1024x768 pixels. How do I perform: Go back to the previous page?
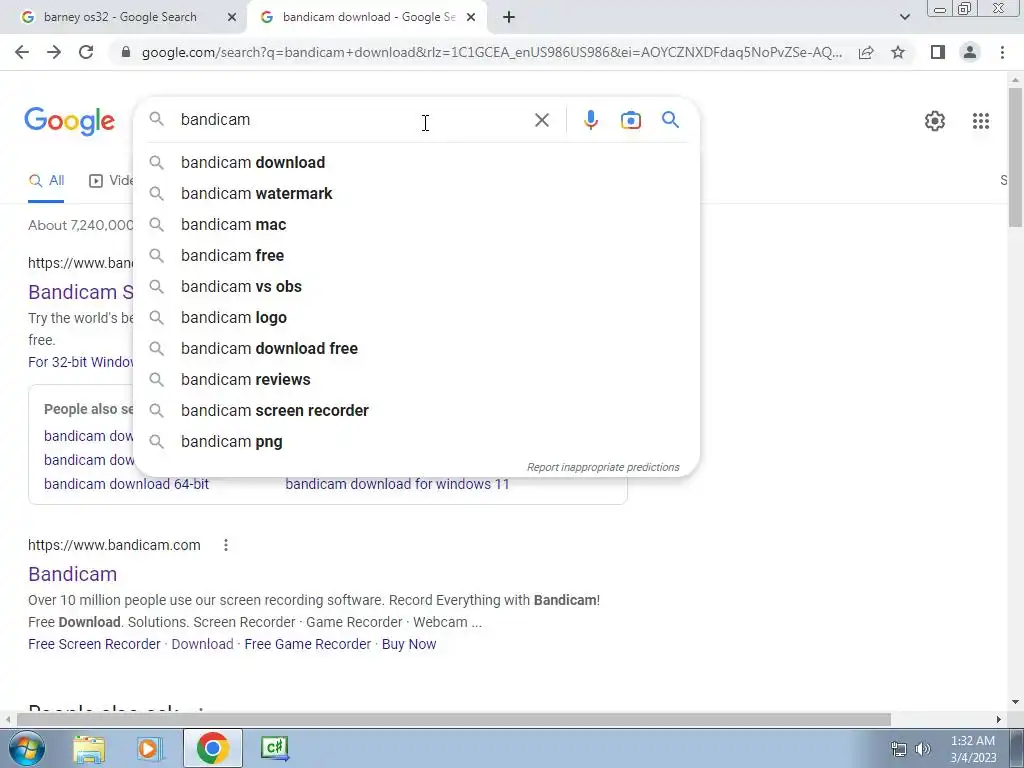click(x=22, y=52)
